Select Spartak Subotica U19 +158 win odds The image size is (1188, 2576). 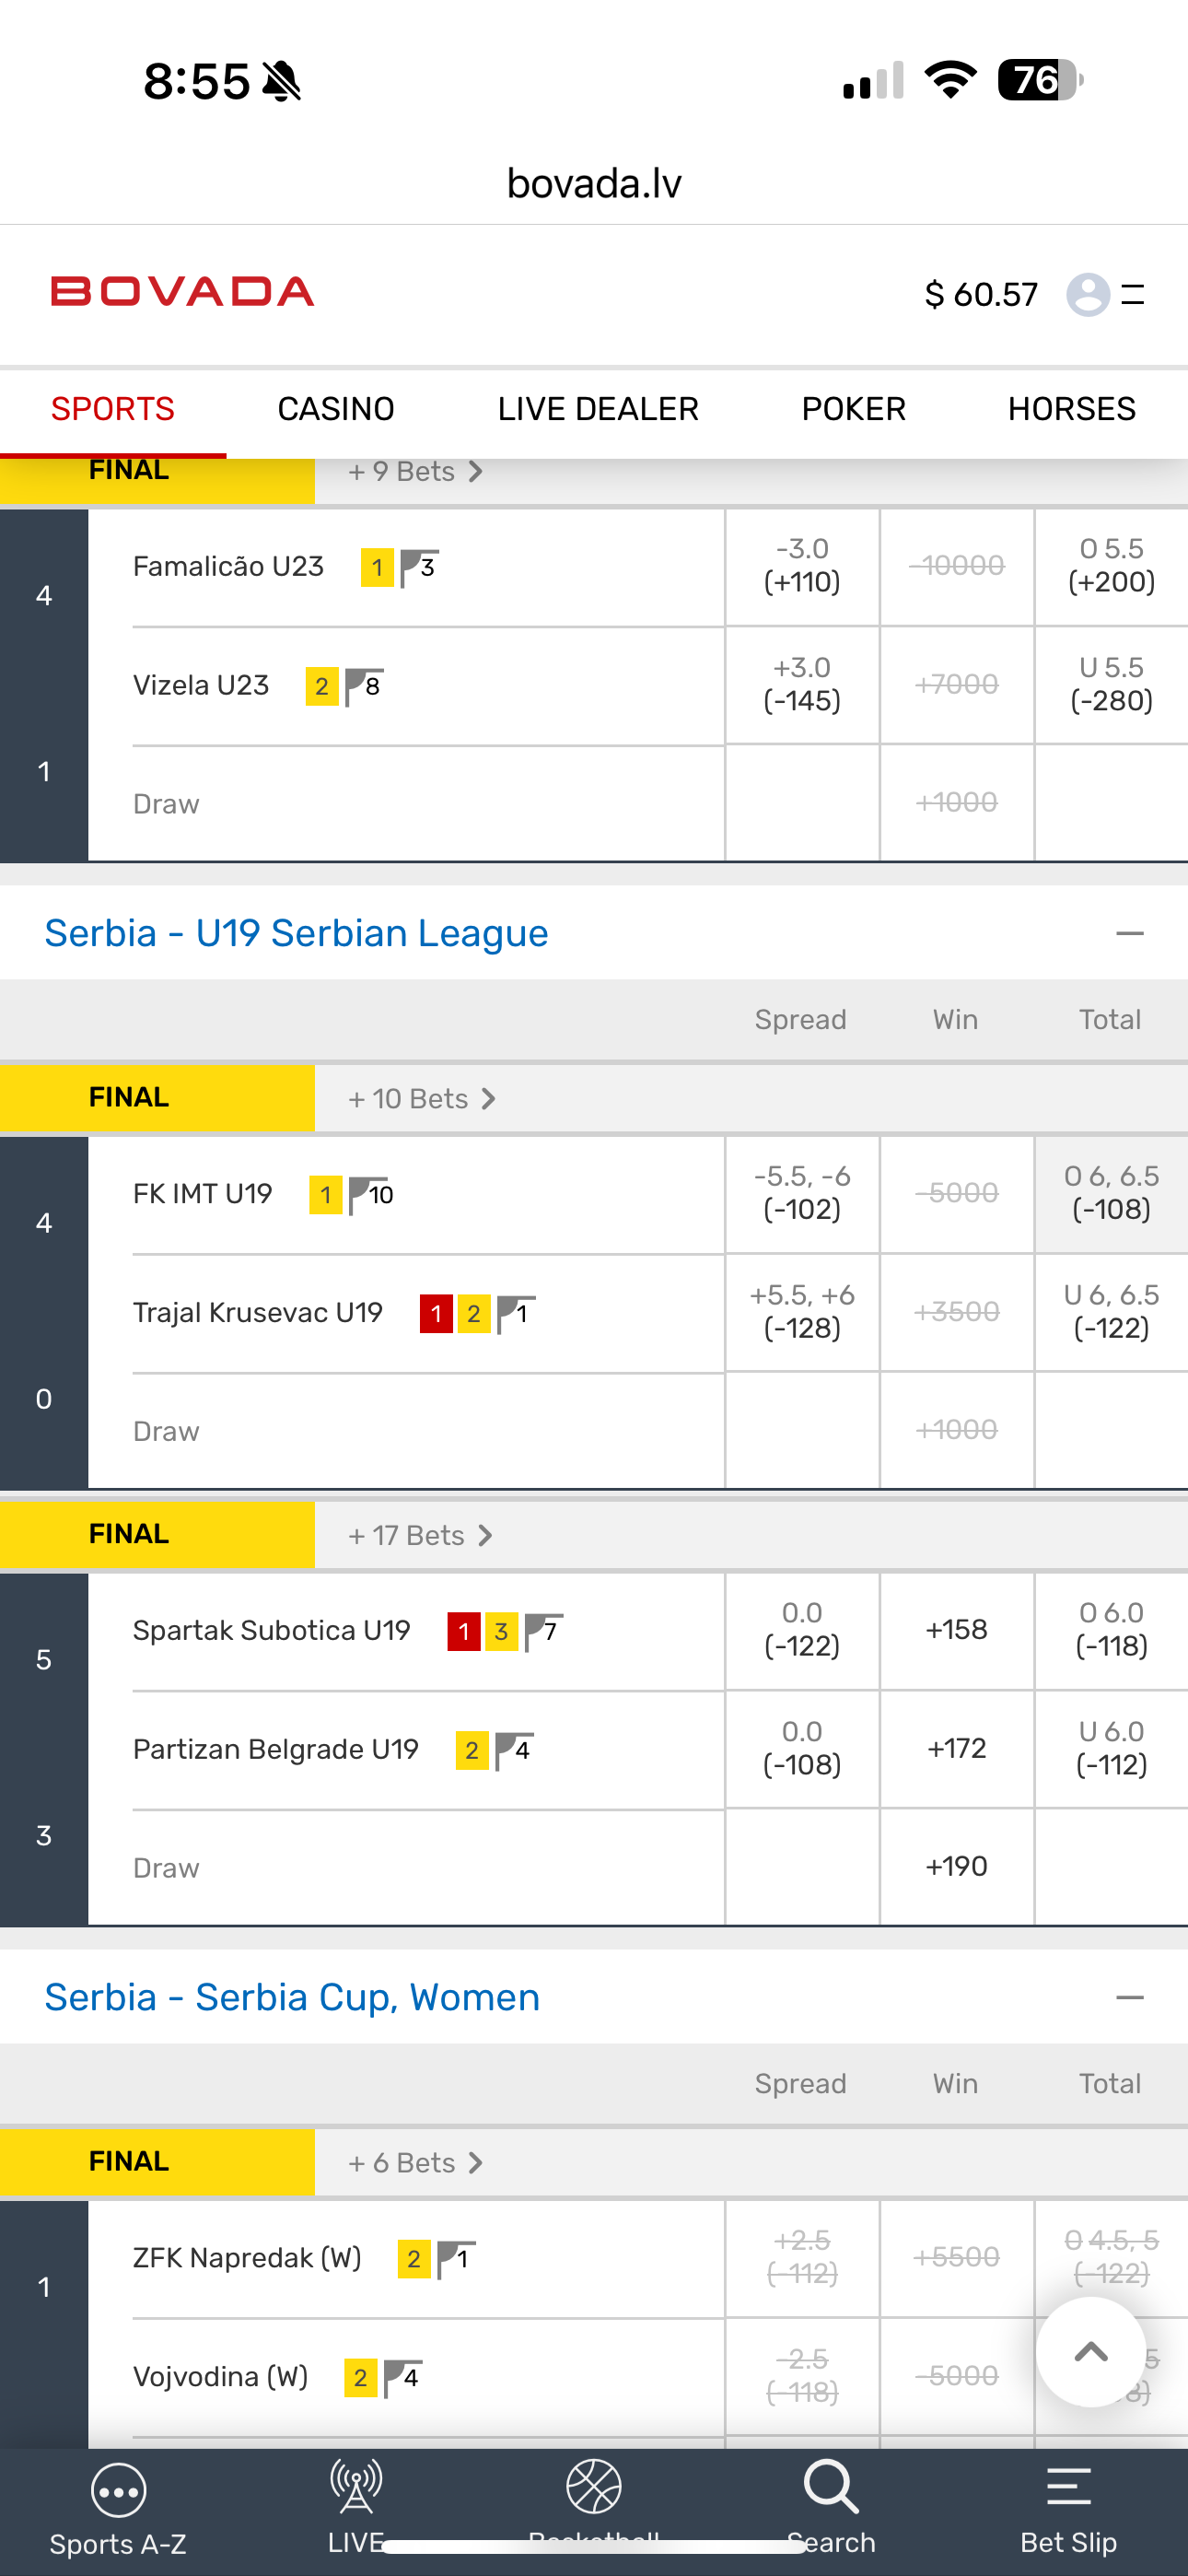pyautogui.click(x=956, y=1630)
